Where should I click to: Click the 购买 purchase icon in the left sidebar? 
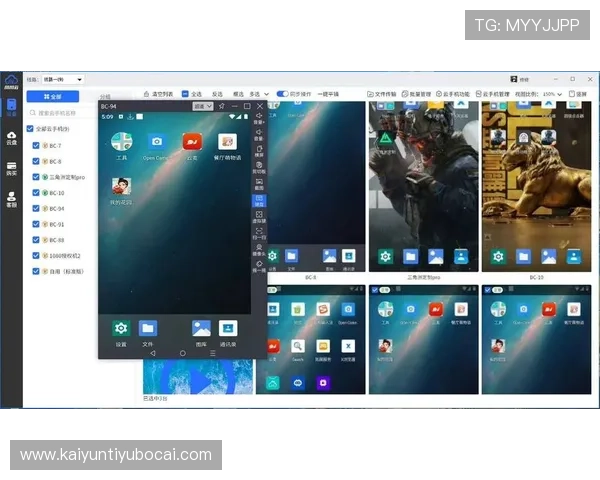click(11, 168)
